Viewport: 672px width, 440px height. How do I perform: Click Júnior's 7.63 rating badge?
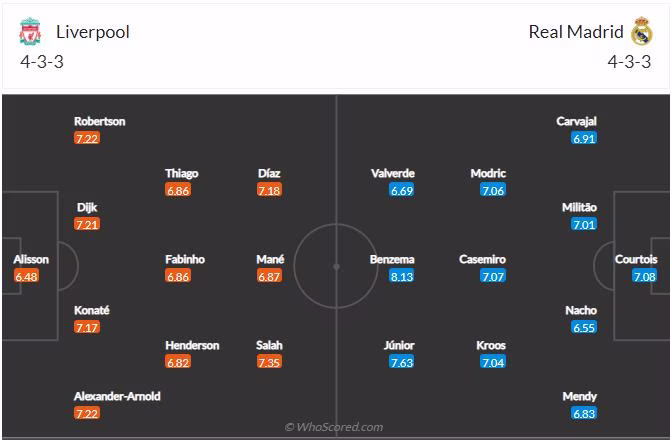click(400, 362)
